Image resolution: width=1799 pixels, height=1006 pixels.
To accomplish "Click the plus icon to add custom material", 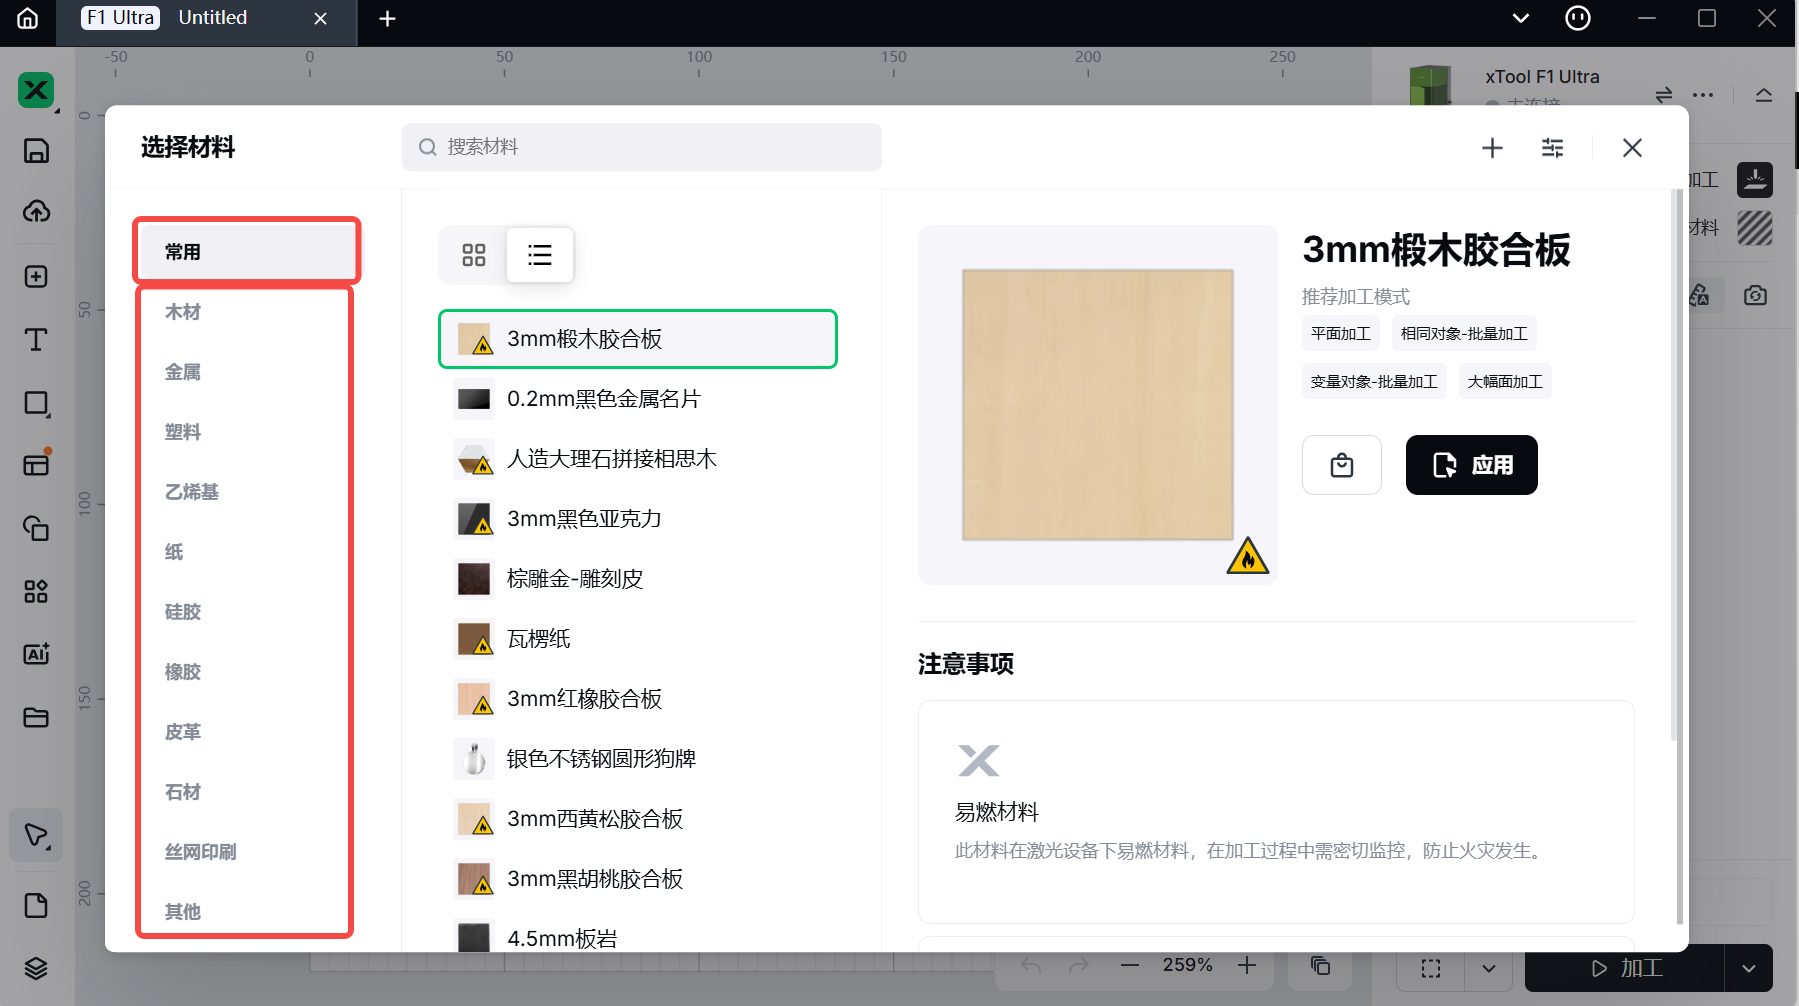I will 1492,148.
